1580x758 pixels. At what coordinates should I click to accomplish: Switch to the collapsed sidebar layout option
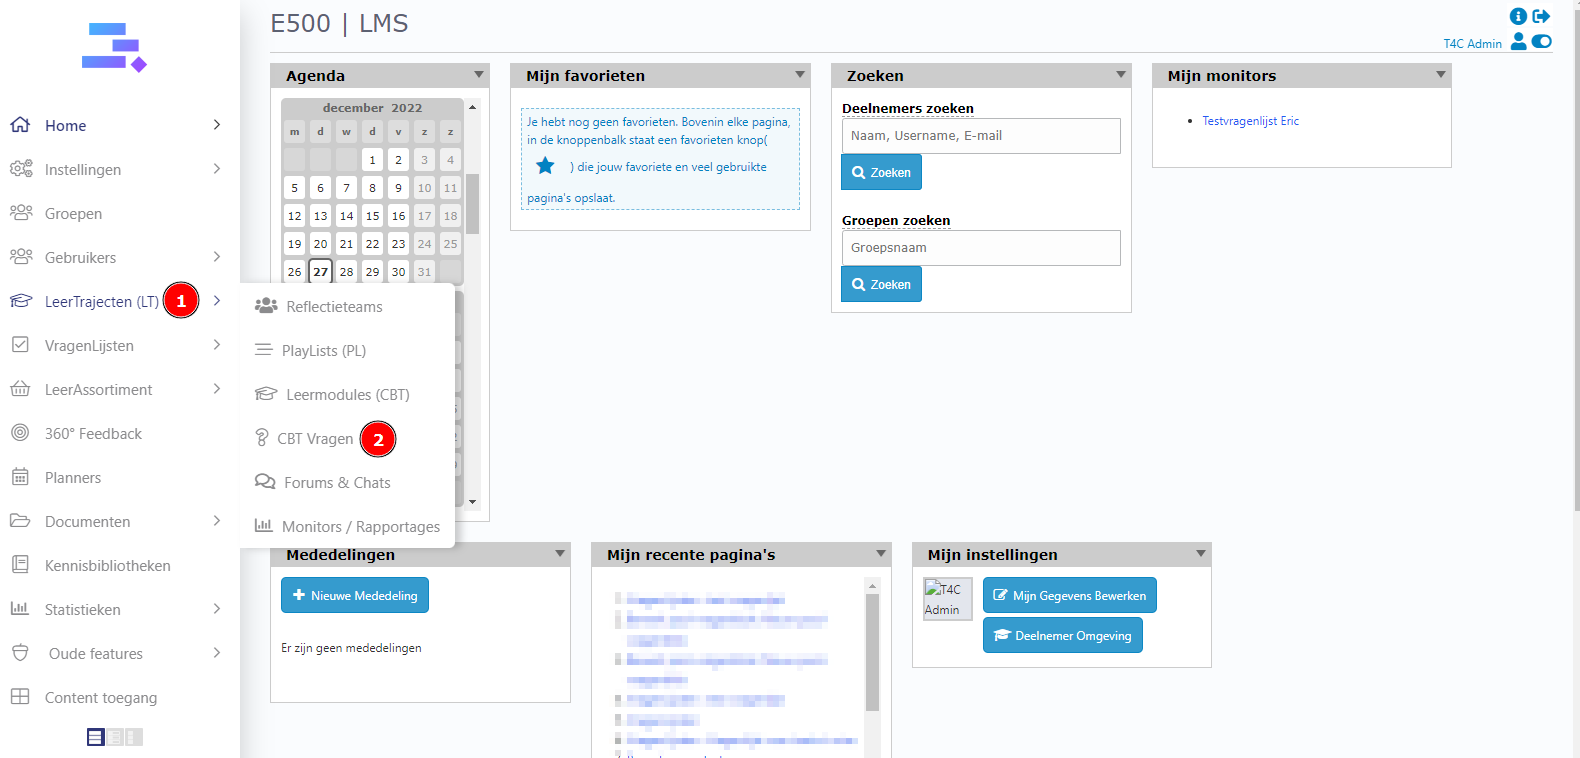pyautogui.click(x=134, y=737)
